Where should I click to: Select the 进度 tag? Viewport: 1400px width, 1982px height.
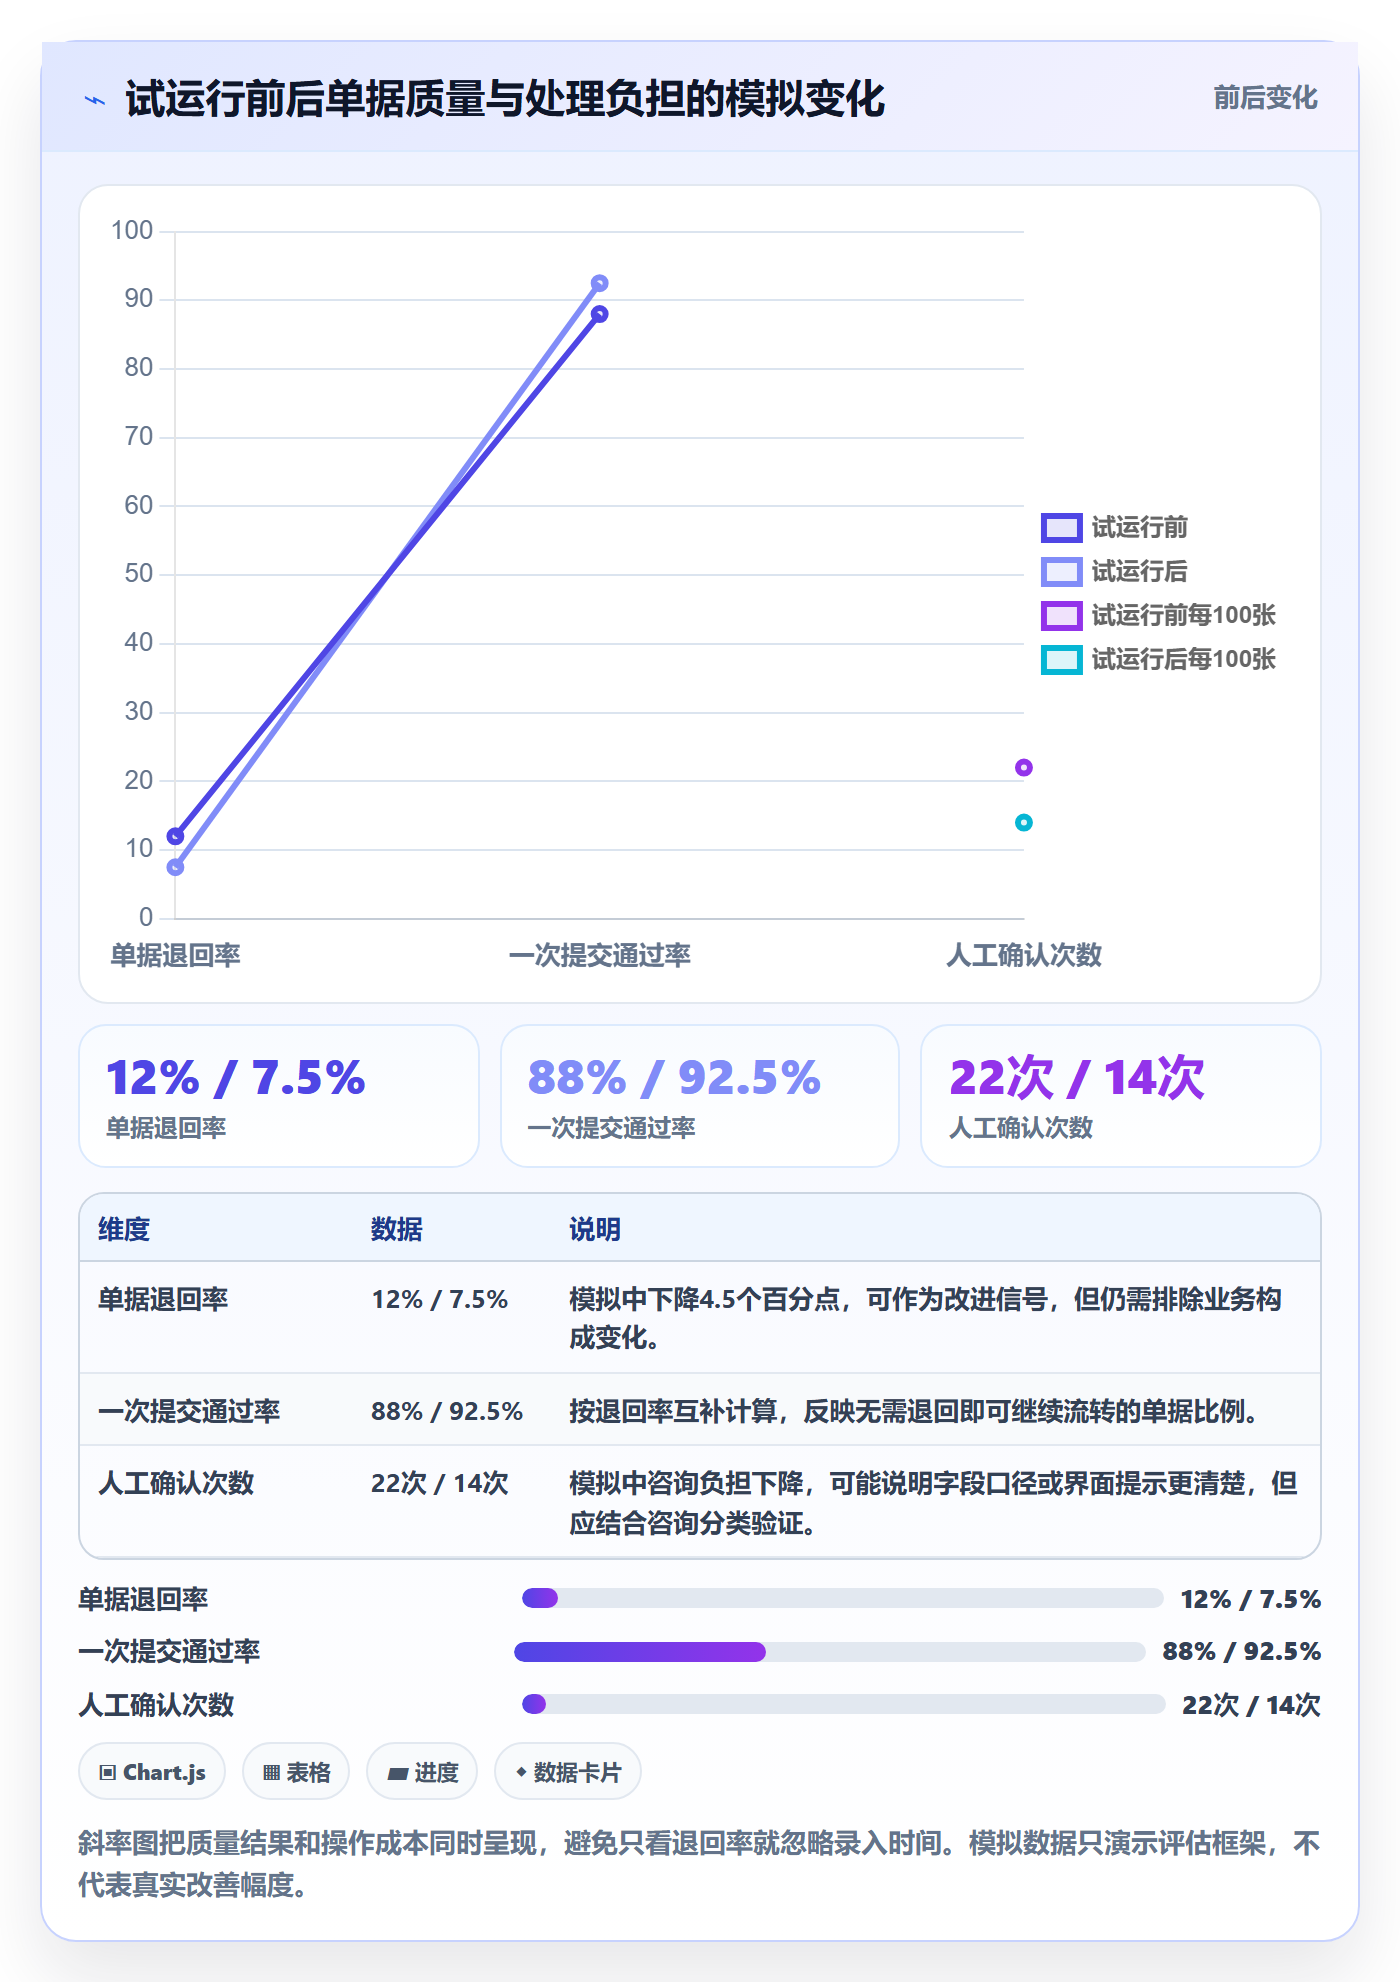pyautogui.click(x=422, y=1771)
